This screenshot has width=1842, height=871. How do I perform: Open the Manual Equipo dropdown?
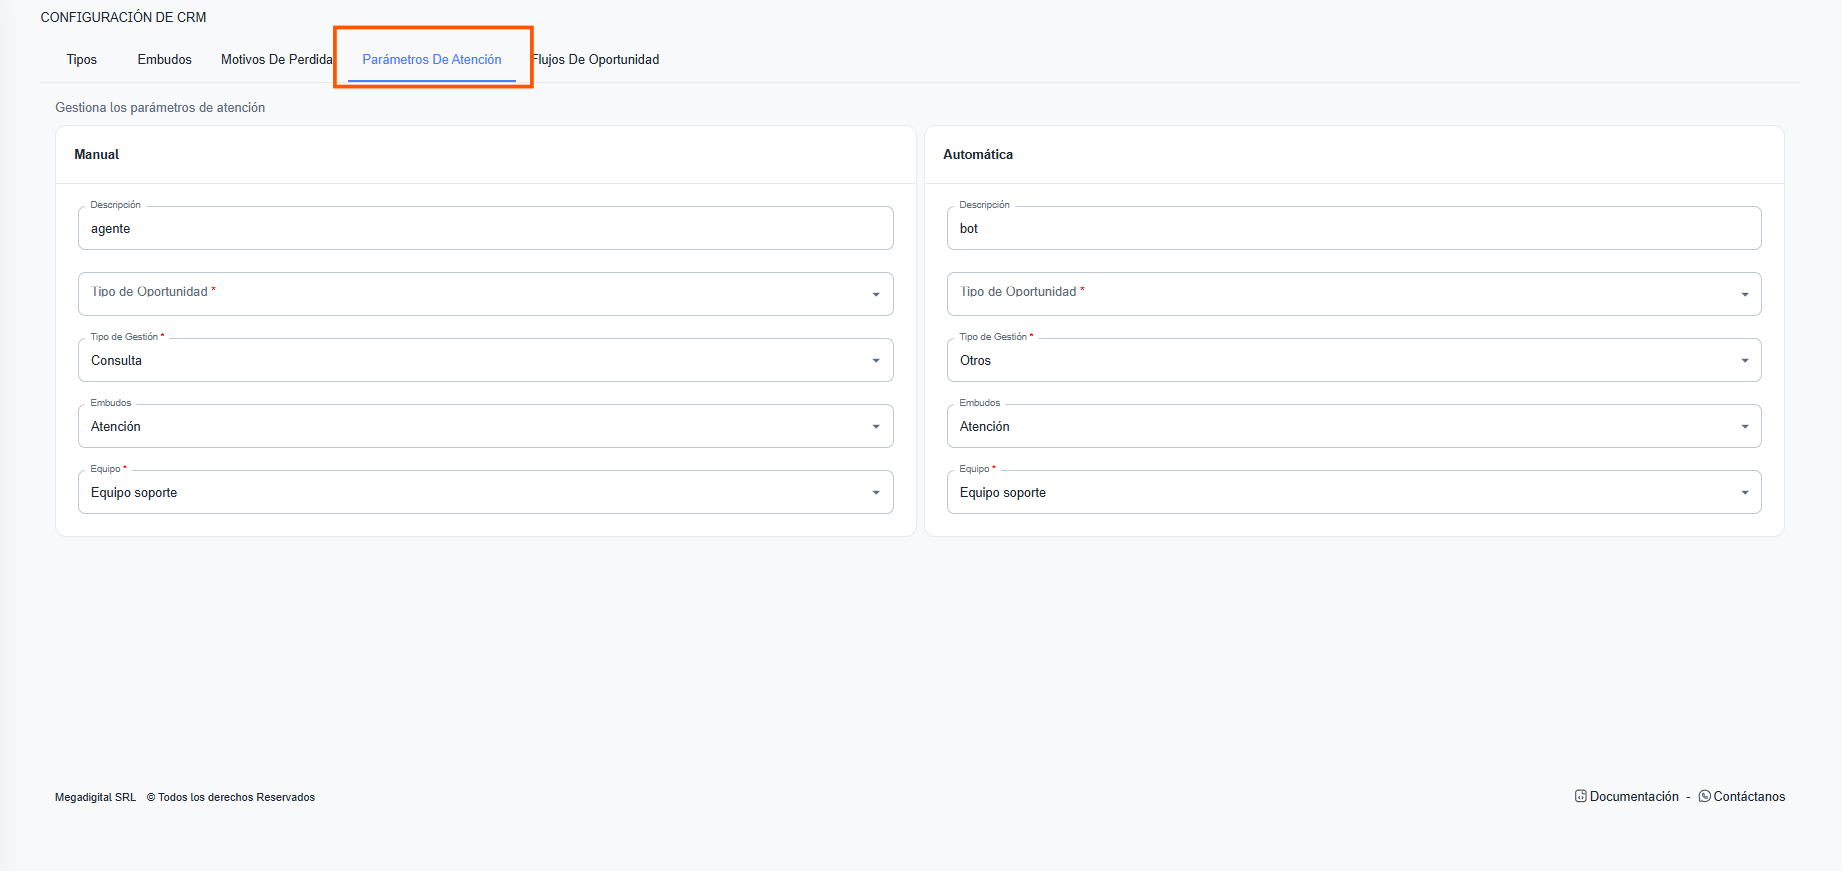pos(485,493)
